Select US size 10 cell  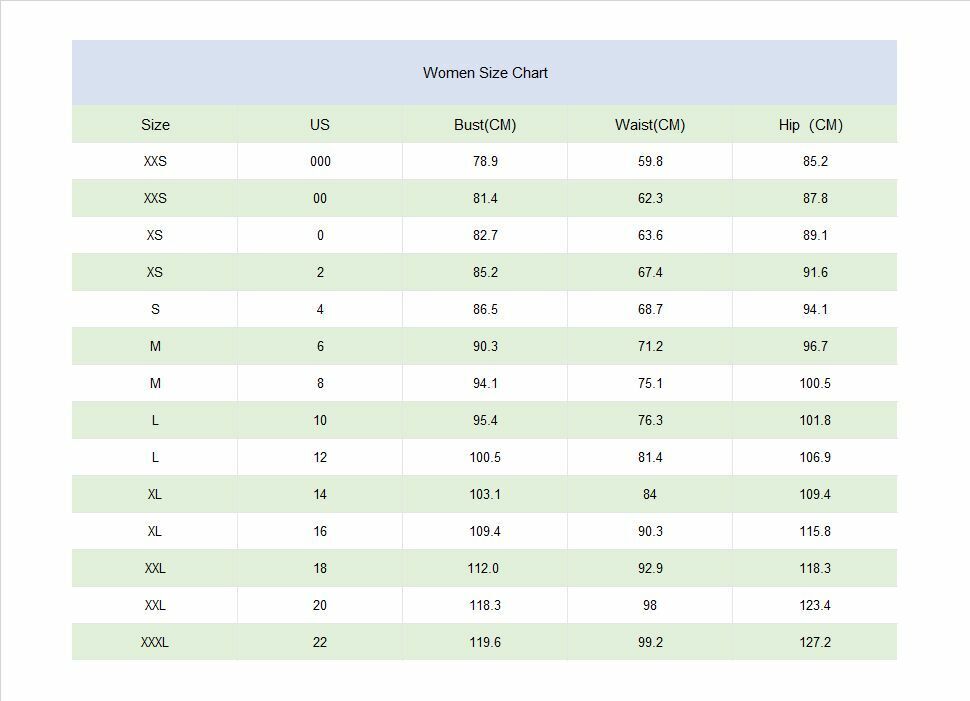(x=320, y=421)
